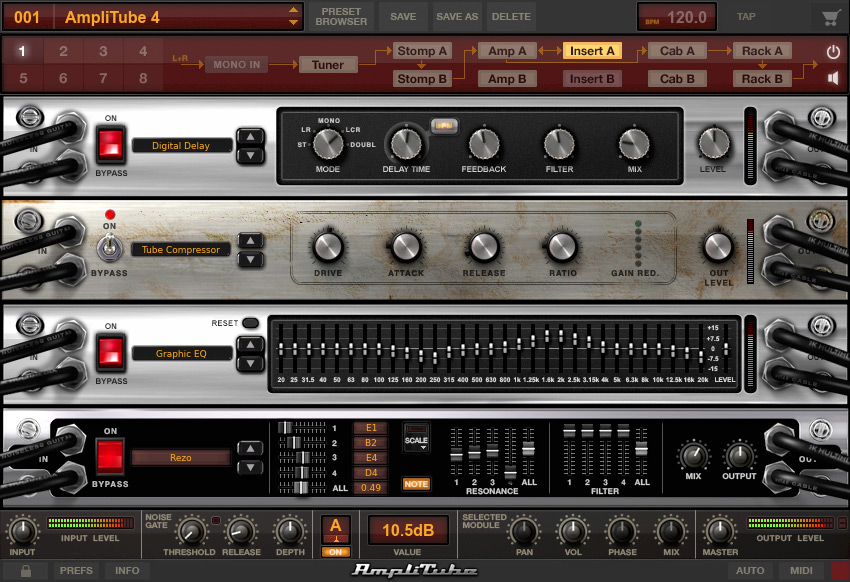850x582 pixels.
Task: Open the PRESET BROWSER
Action: 341,17
